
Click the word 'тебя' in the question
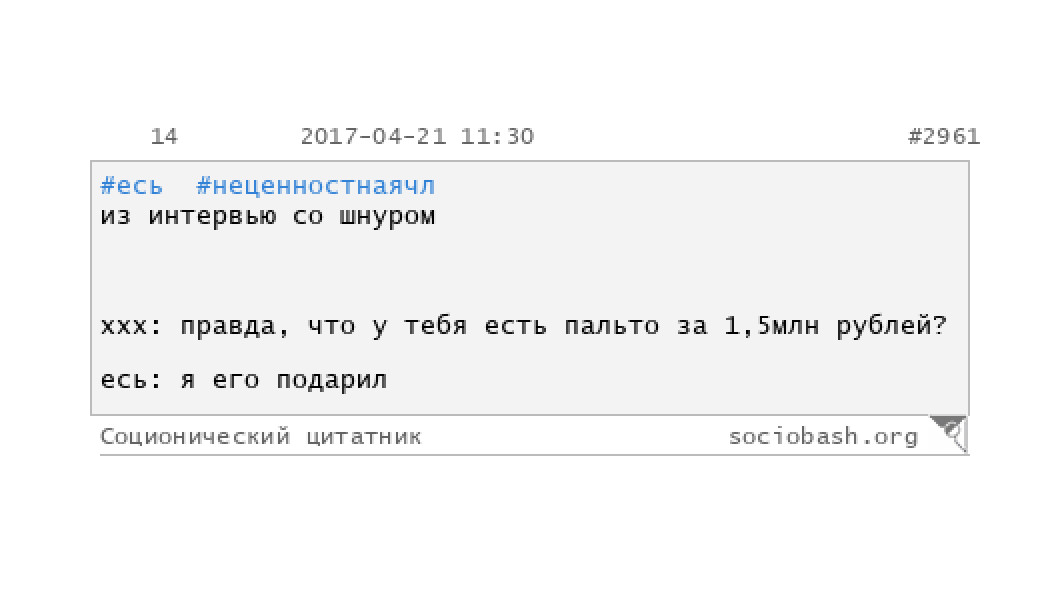pos(435,326)
